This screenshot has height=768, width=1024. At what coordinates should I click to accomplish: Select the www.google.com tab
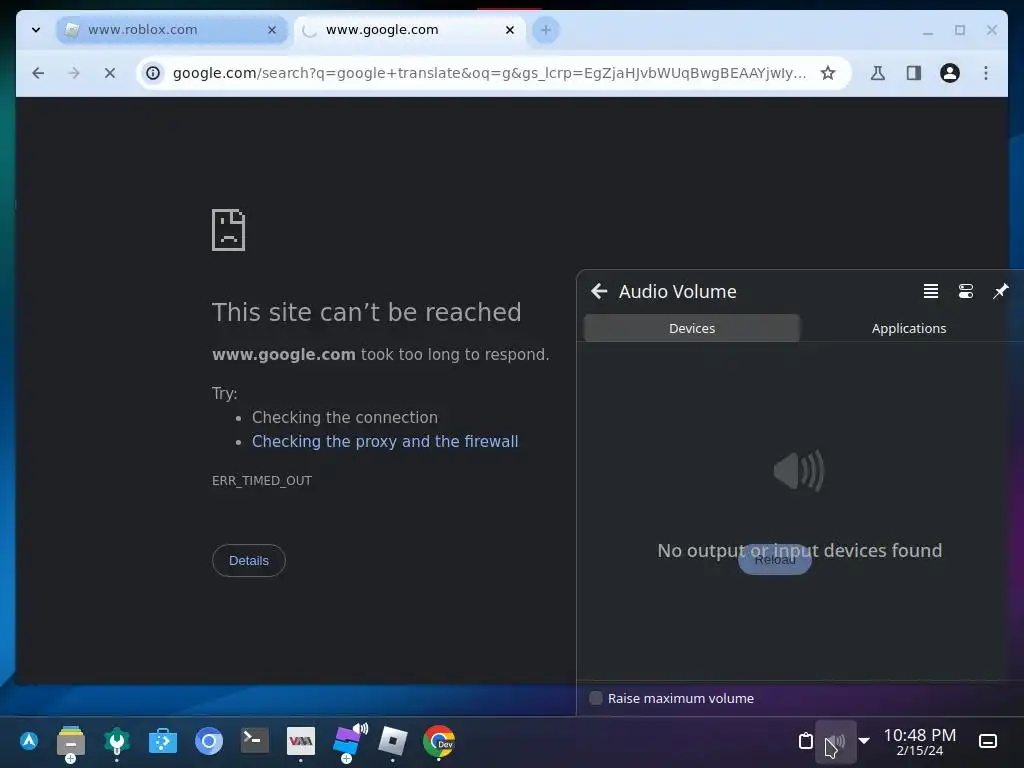[x=409, y=30]
